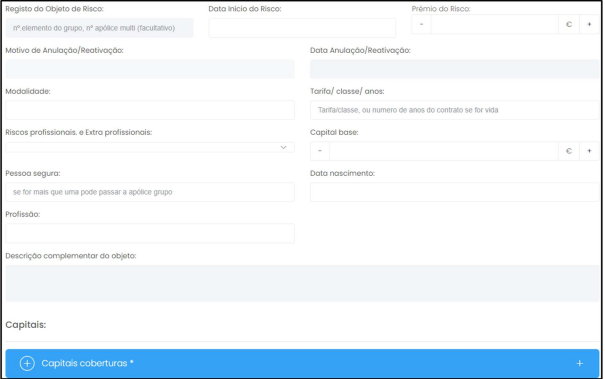Click the circled plus icon on Capitais coberturas
This screenshot has height=379, width=605.
coord(27,363)
